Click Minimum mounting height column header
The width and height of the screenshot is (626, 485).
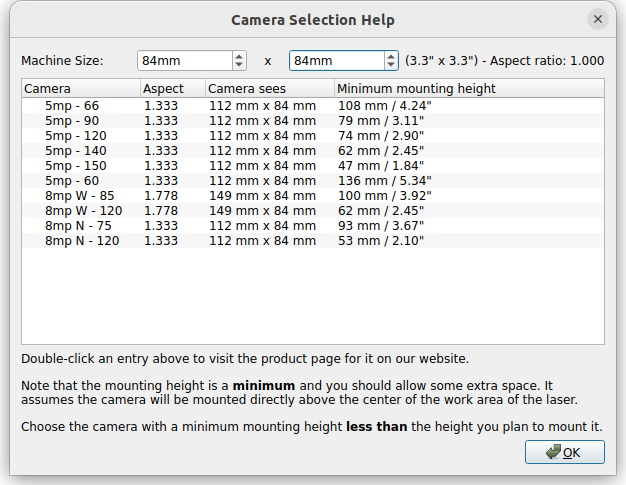pos(469,88)
